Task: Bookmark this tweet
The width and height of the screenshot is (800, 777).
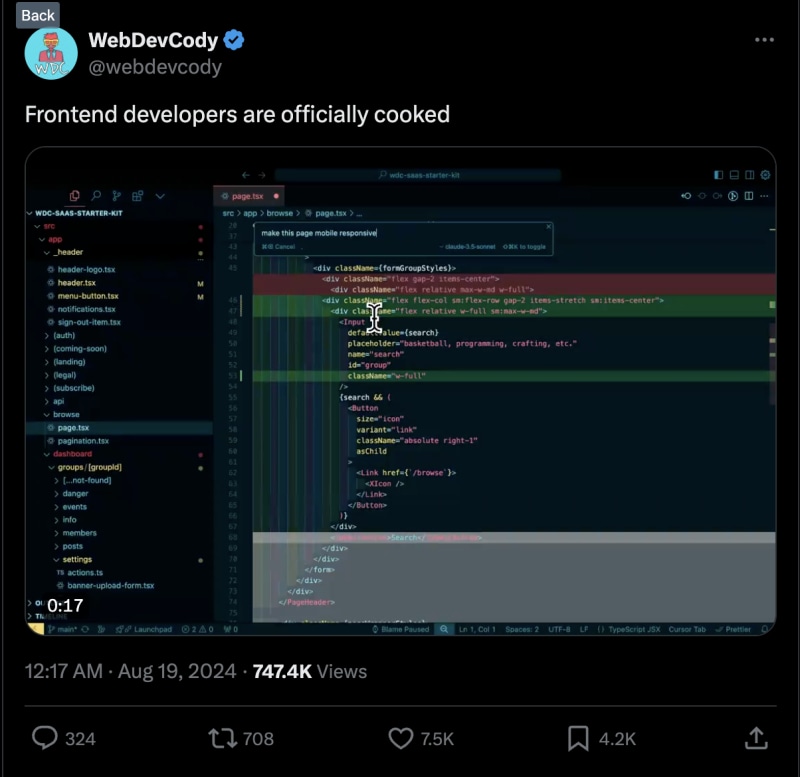Action: click(x=578, y=738)
